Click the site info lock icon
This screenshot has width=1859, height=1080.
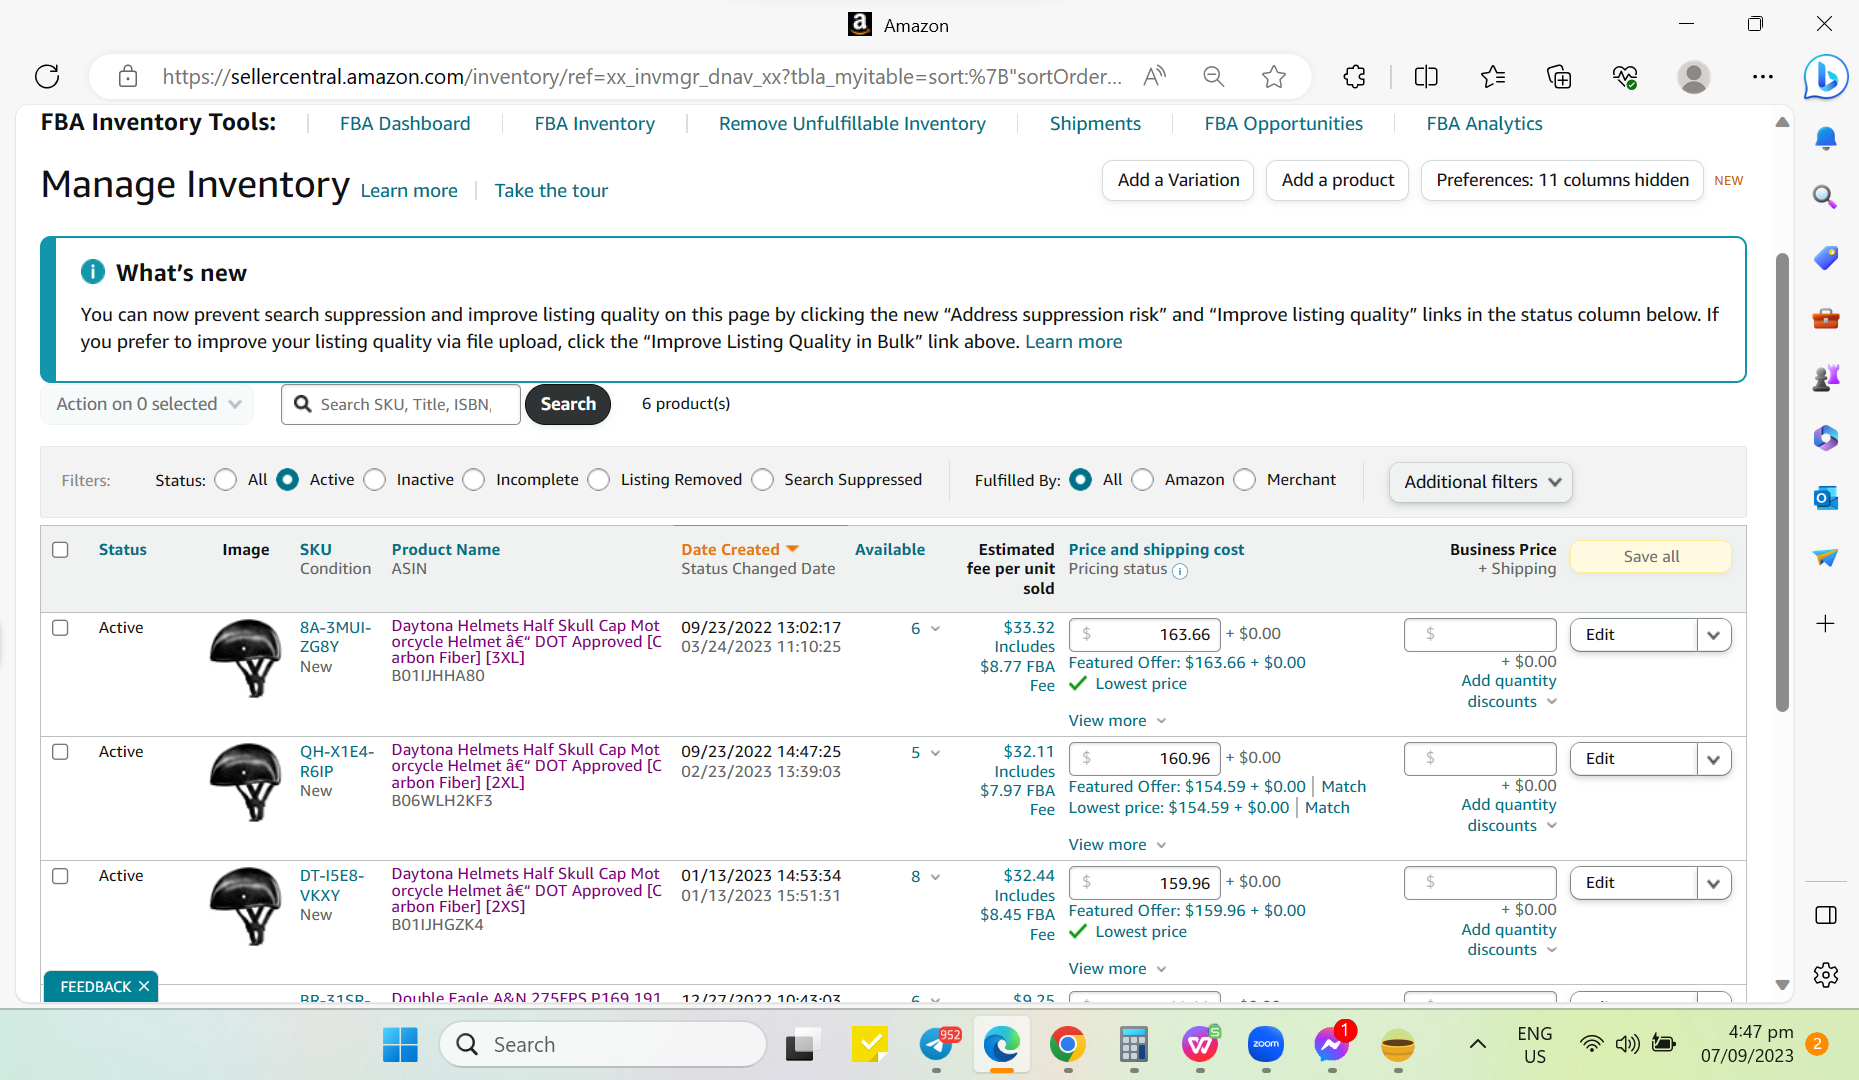127,76
